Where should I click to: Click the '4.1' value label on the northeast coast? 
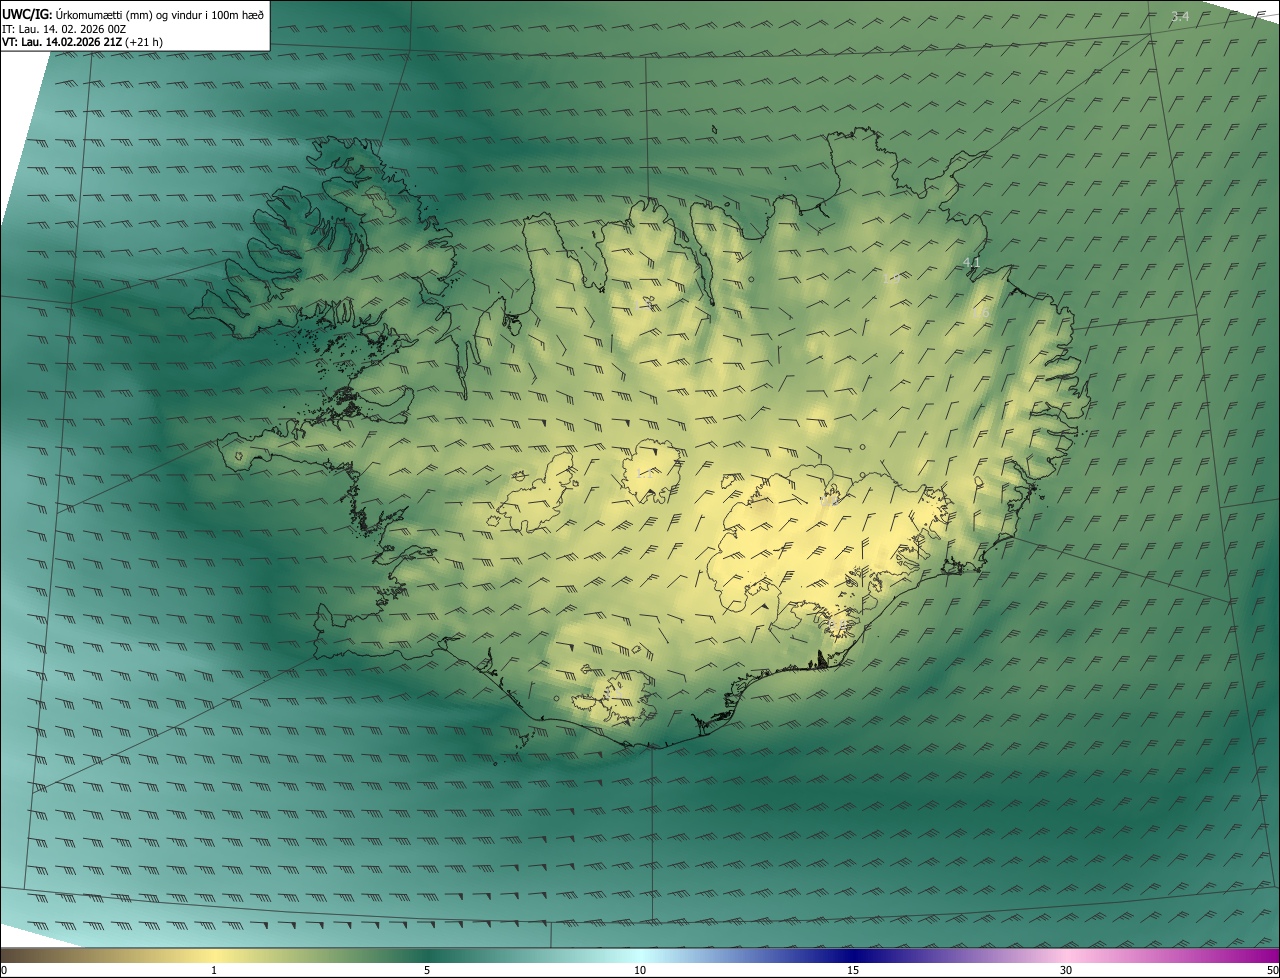point(971,263)
